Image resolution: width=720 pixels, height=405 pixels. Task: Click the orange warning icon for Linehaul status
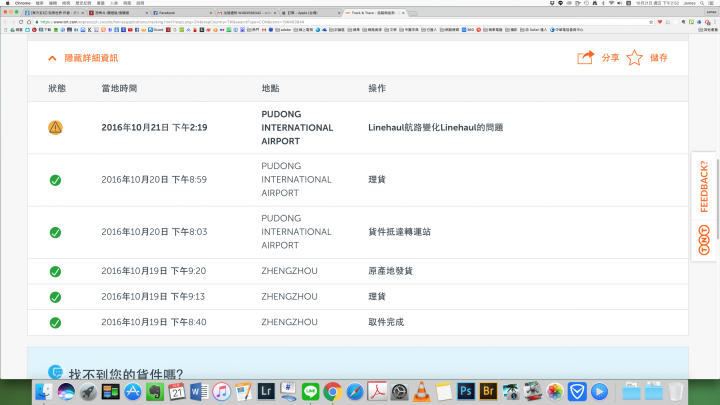coord(55,127)
